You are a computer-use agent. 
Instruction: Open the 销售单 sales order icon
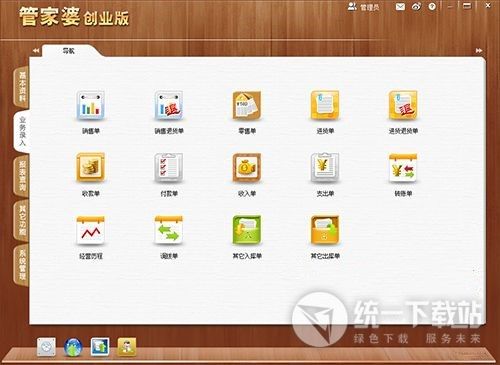[x=90, y=106]
